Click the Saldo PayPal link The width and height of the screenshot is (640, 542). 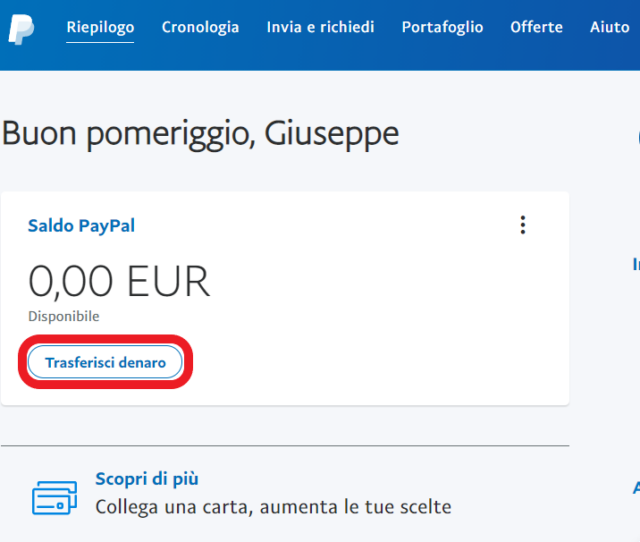[81, 226]
